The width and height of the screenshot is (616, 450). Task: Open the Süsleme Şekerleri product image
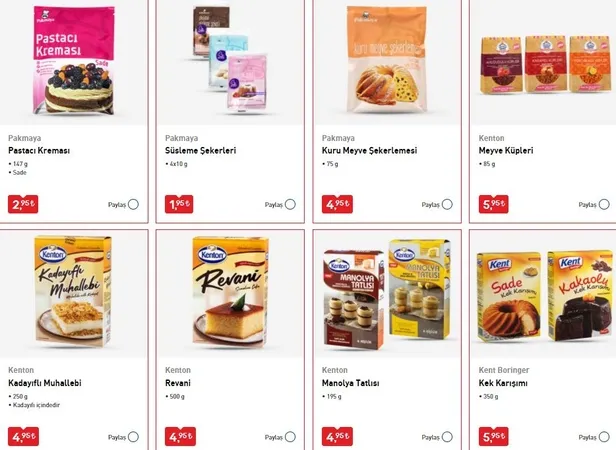(x=230, y=59)
